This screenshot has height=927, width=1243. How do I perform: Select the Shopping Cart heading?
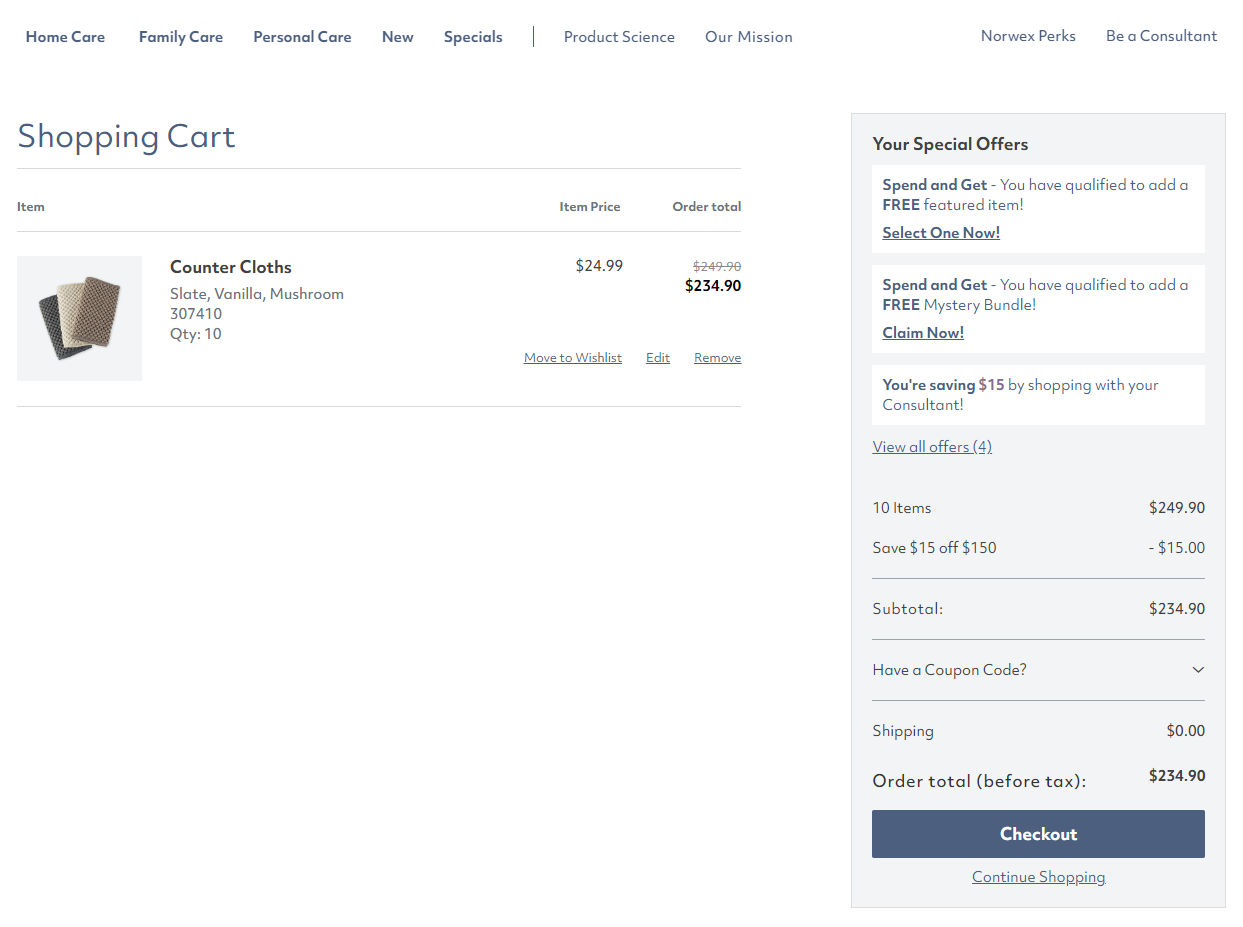126,136
